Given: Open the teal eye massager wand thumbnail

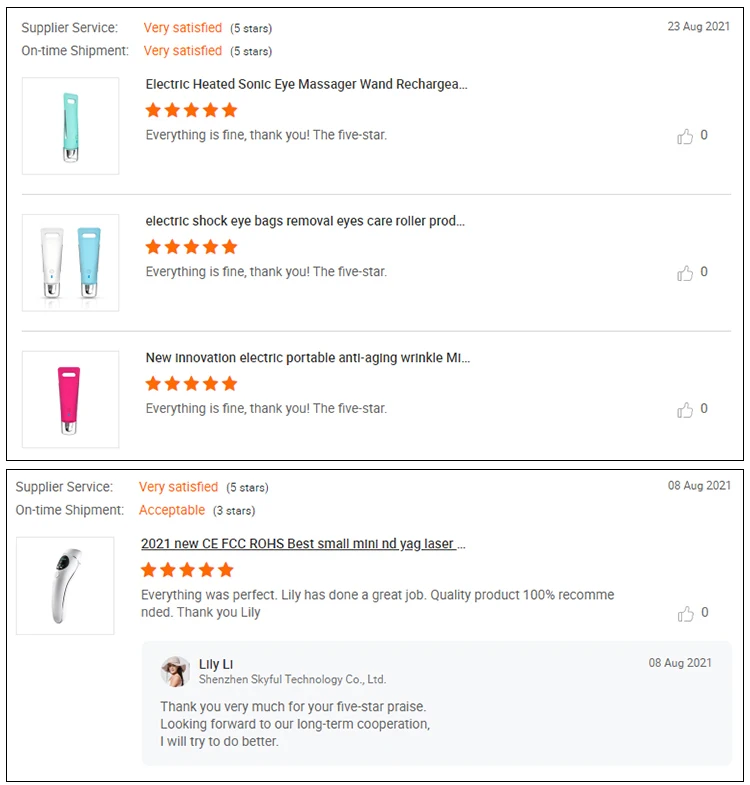Looking at the screenshot, I should [70, 126].
